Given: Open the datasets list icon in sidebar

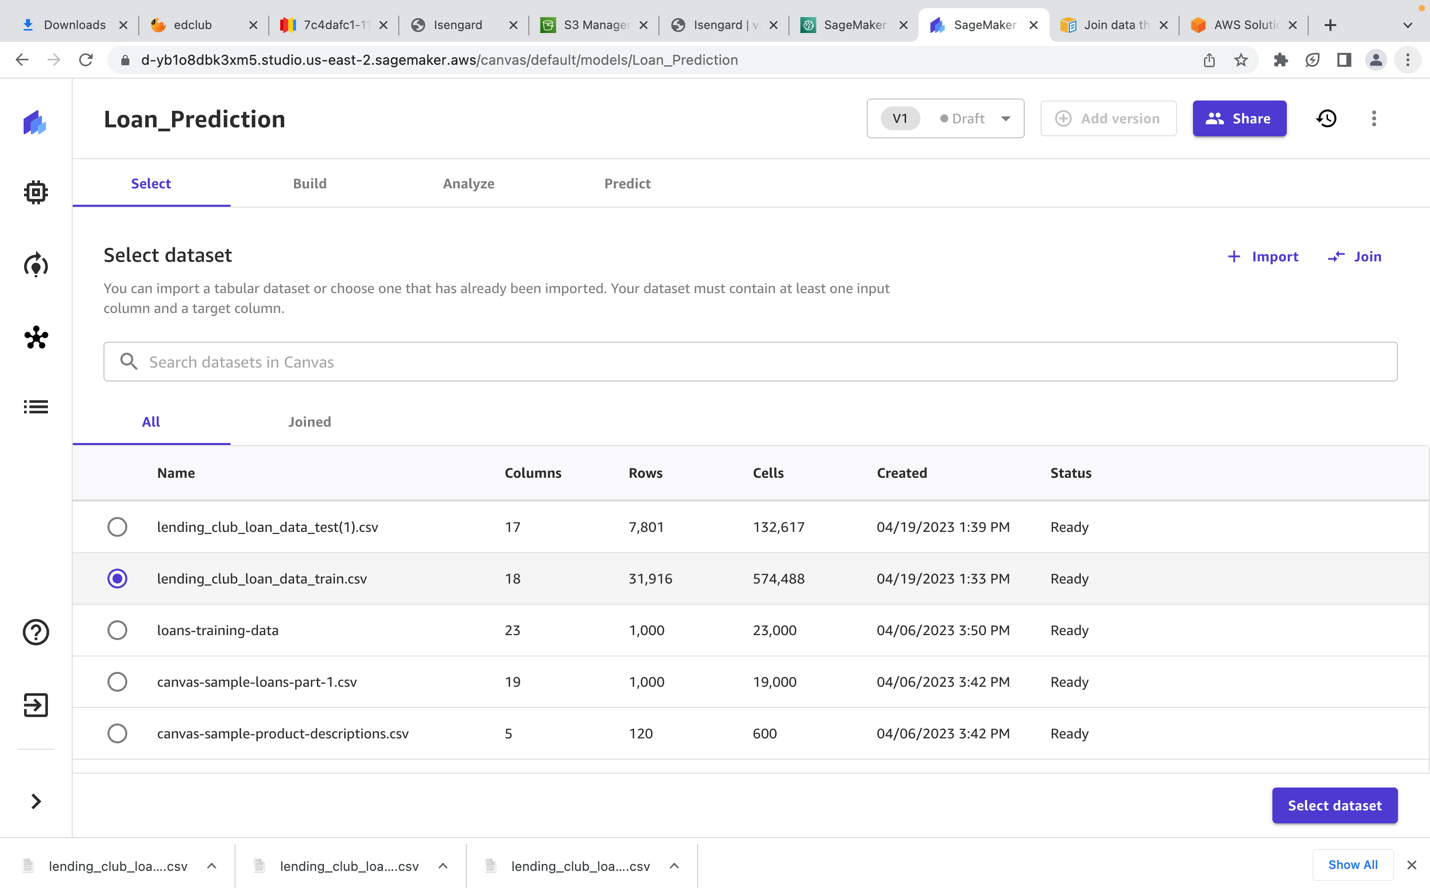Looking at the screenshot, I should [x=36, y=407].
